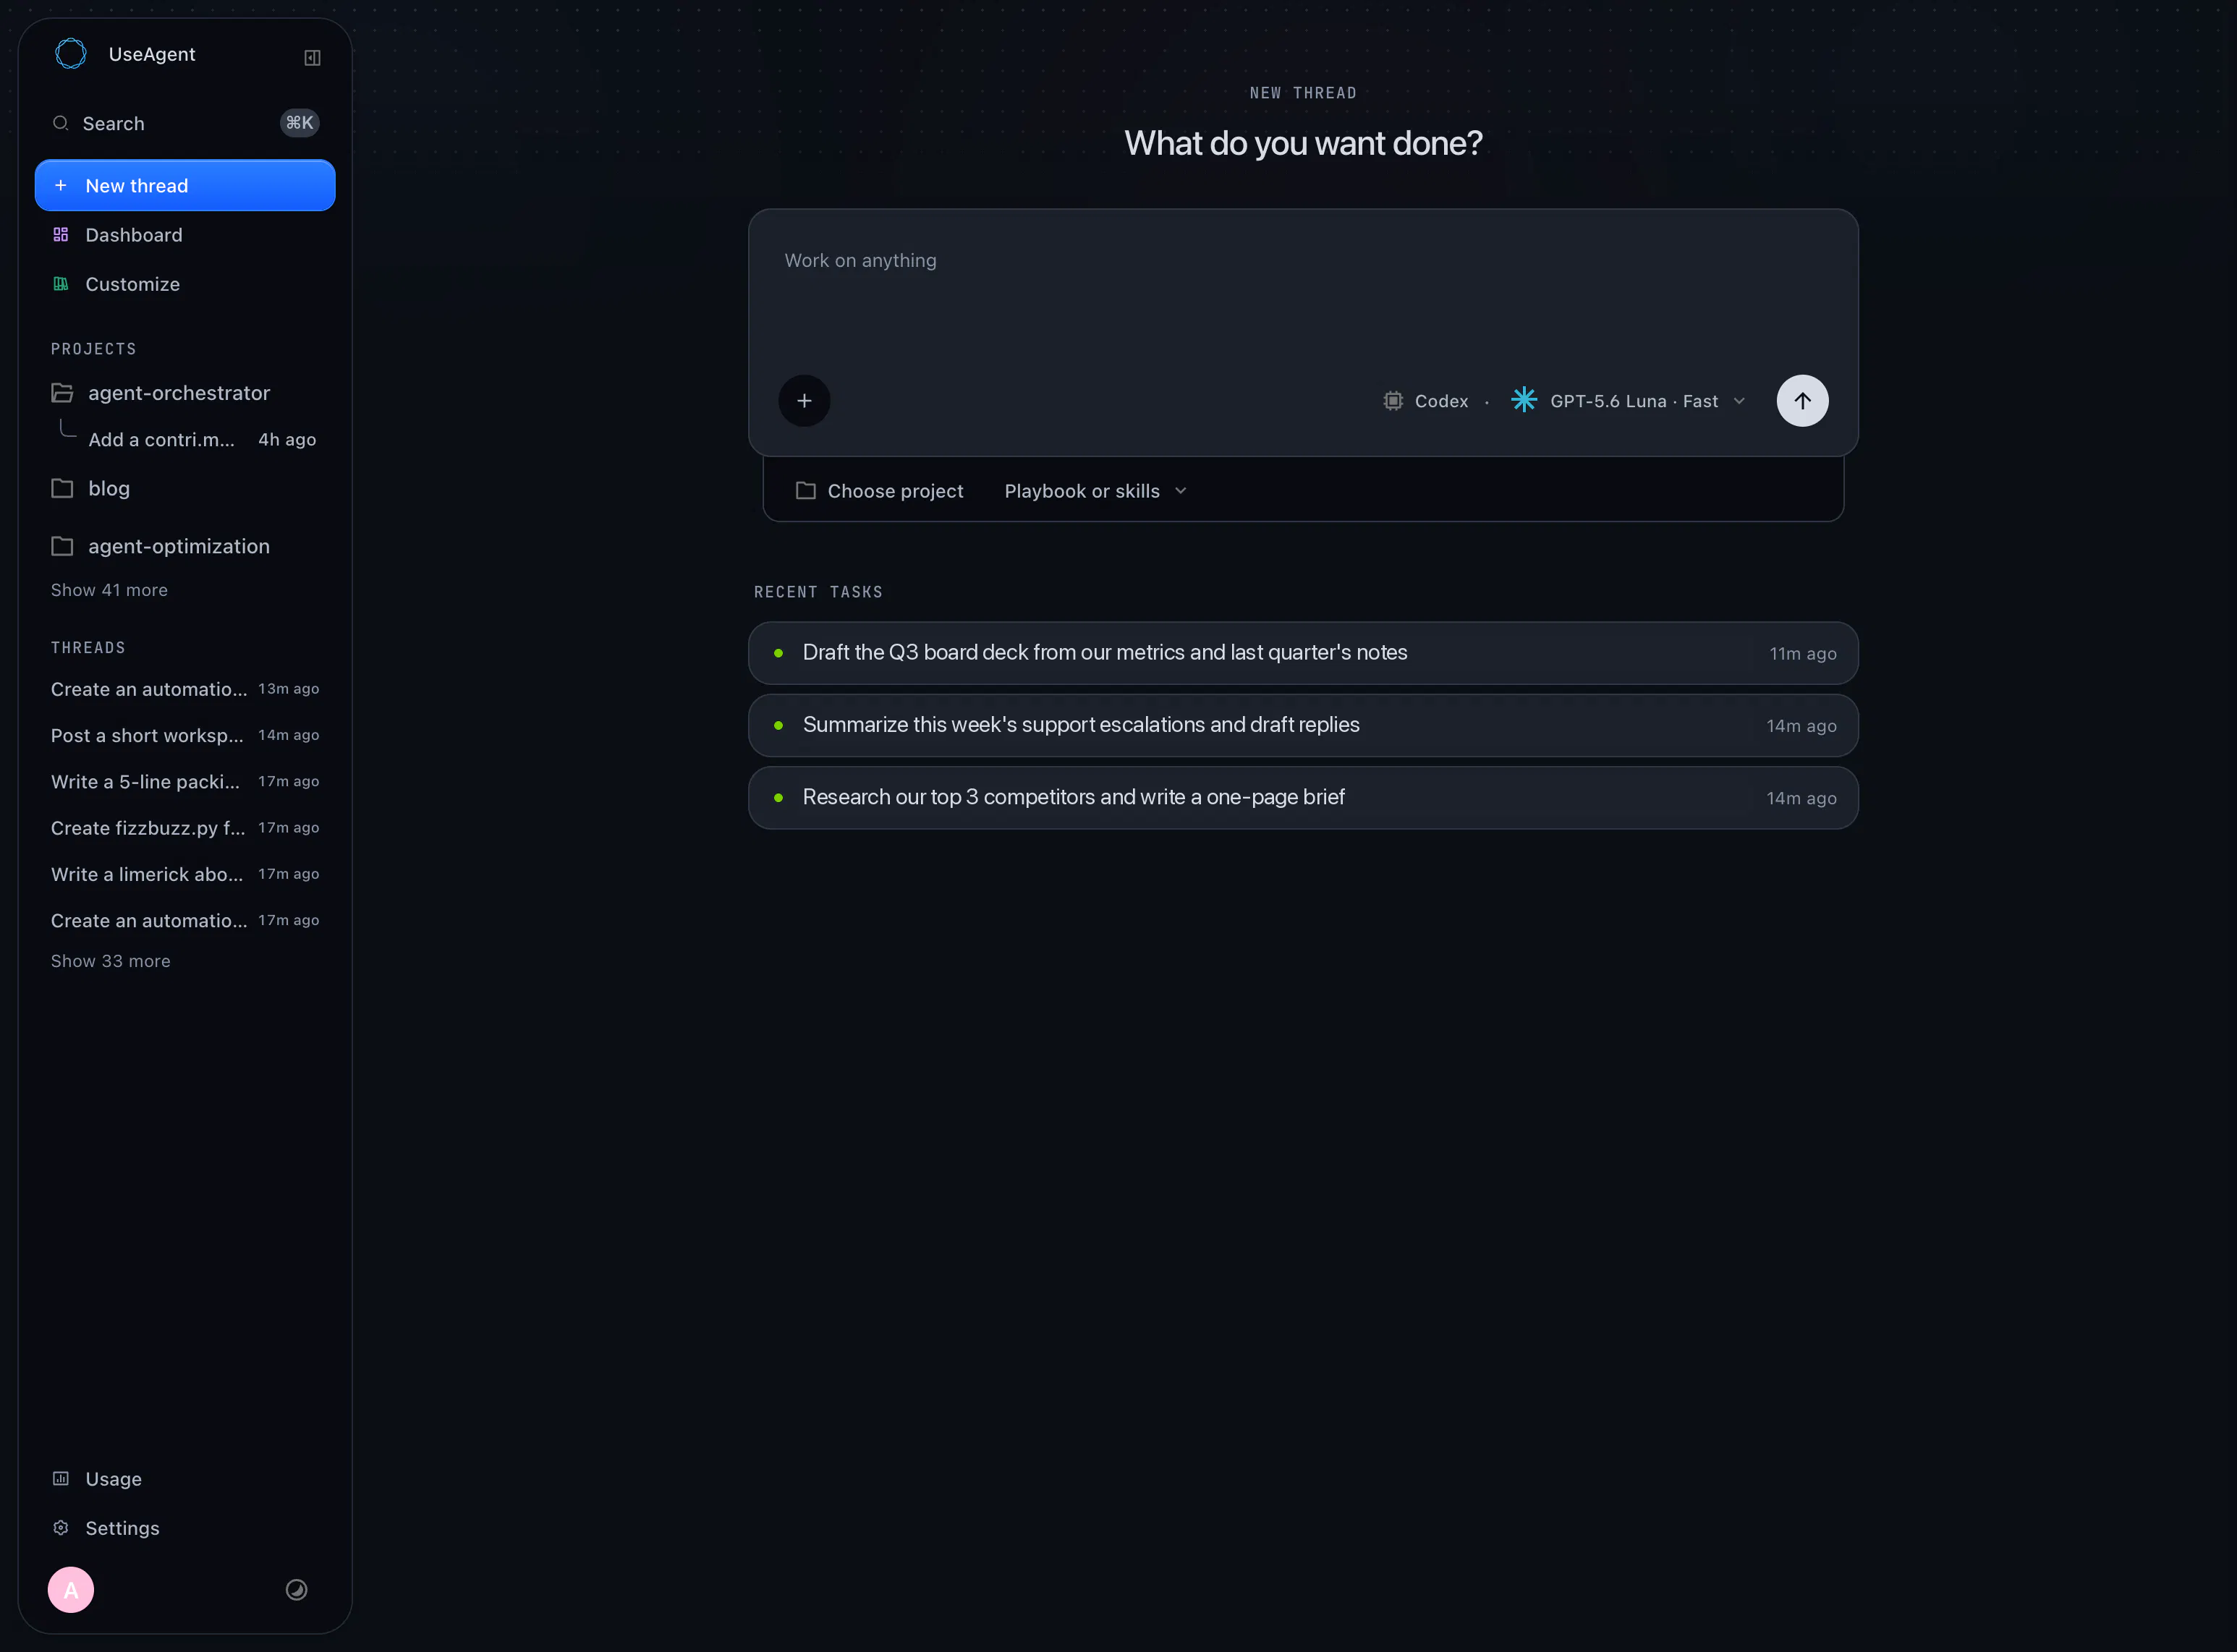Open Write a 5-line packi... thread

point(185,782)
